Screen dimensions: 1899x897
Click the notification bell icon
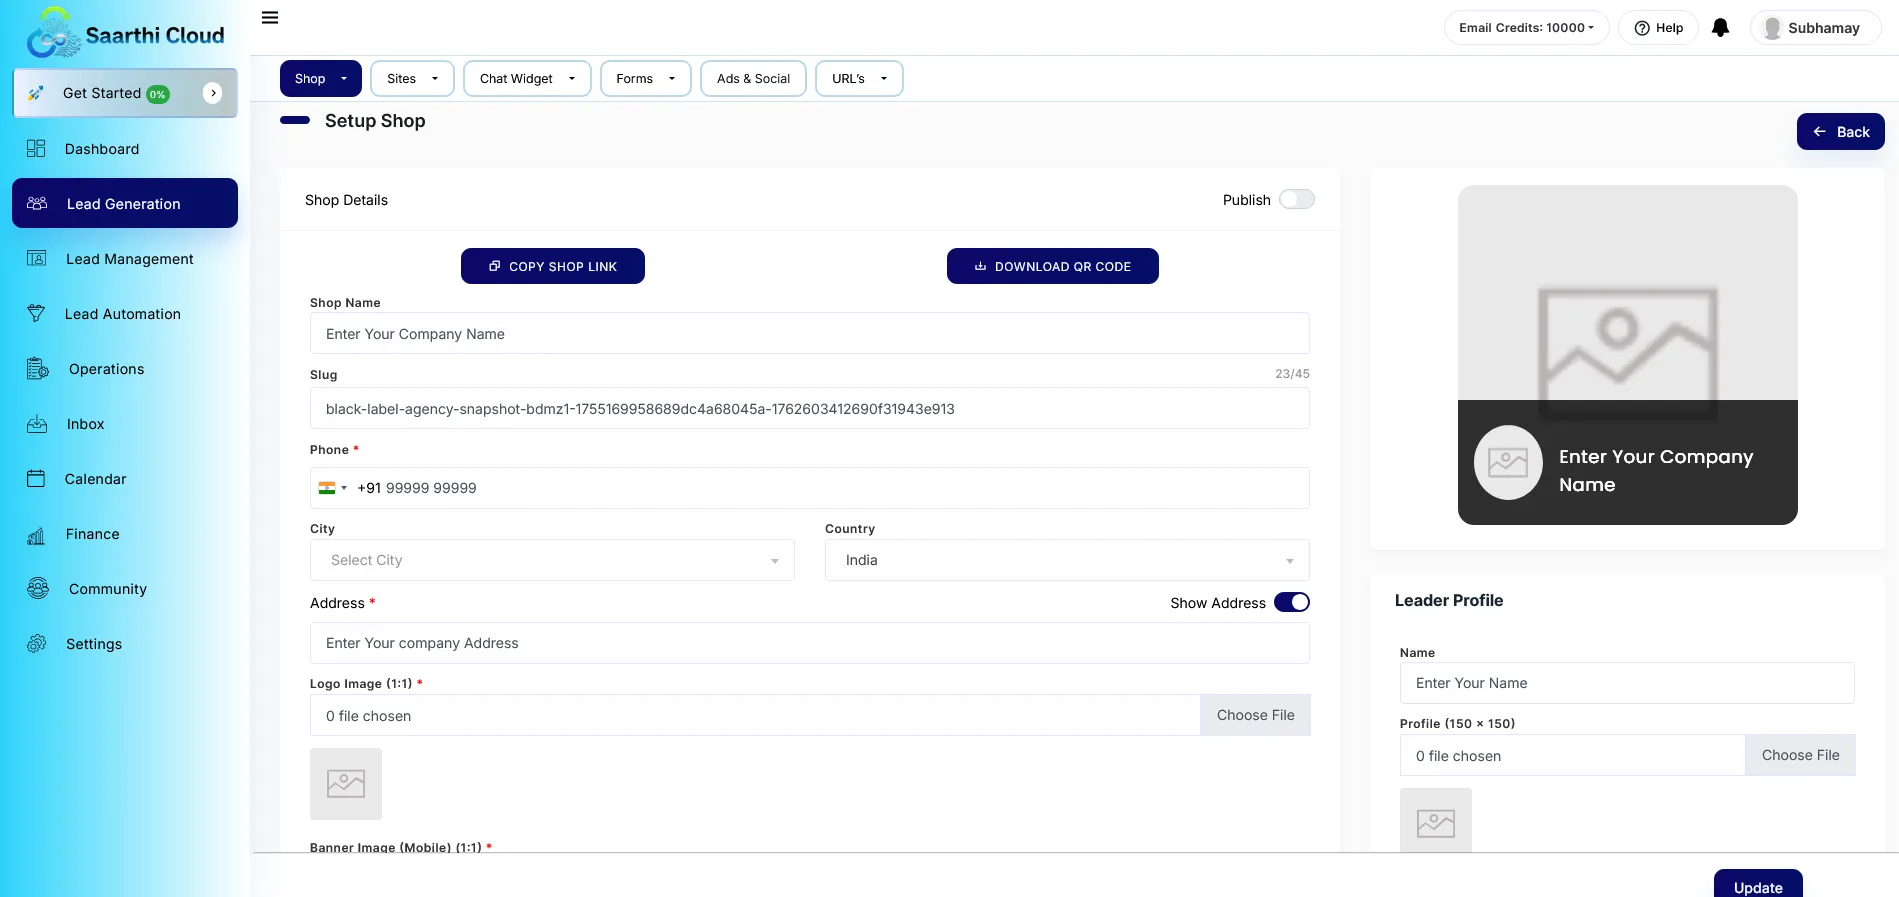click(x=1720, y=28)
